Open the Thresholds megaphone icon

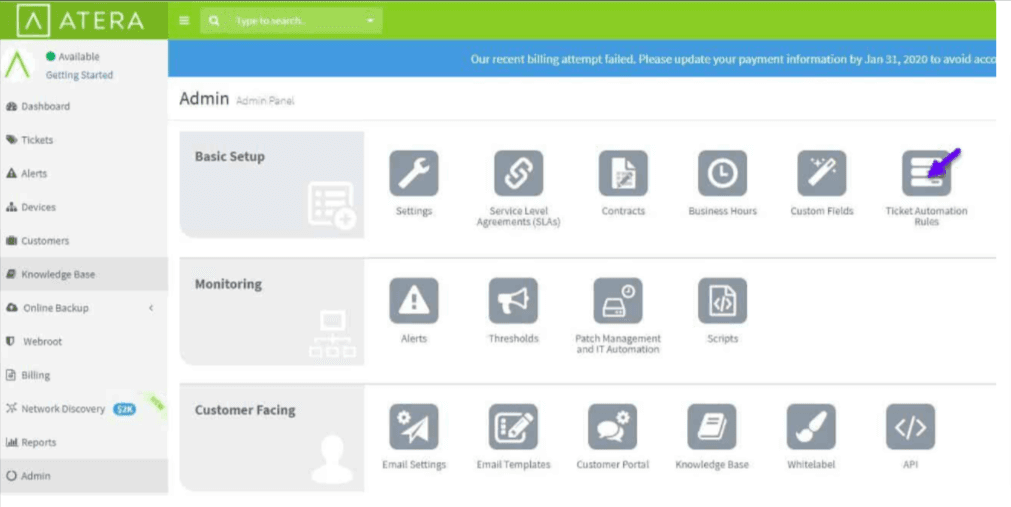[x=513, y=301]
